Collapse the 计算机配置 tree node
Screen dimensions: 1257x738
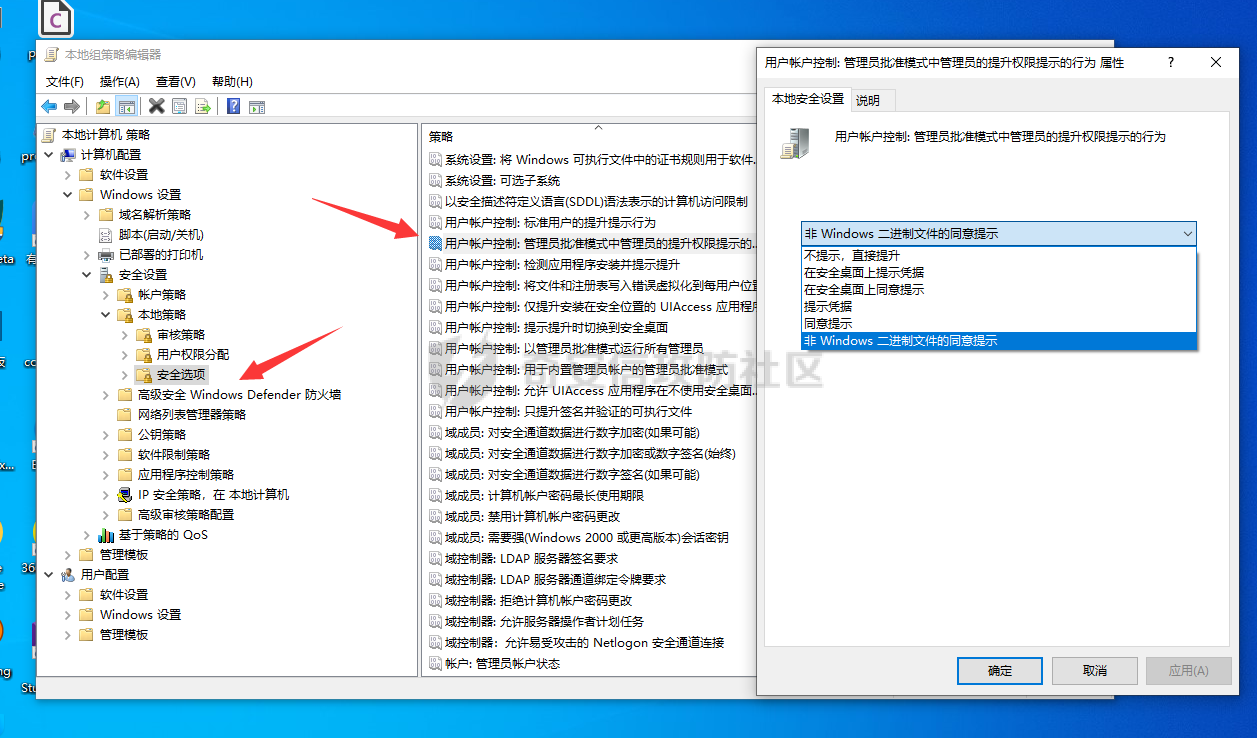pyautogui.click(x=49, y=154)
